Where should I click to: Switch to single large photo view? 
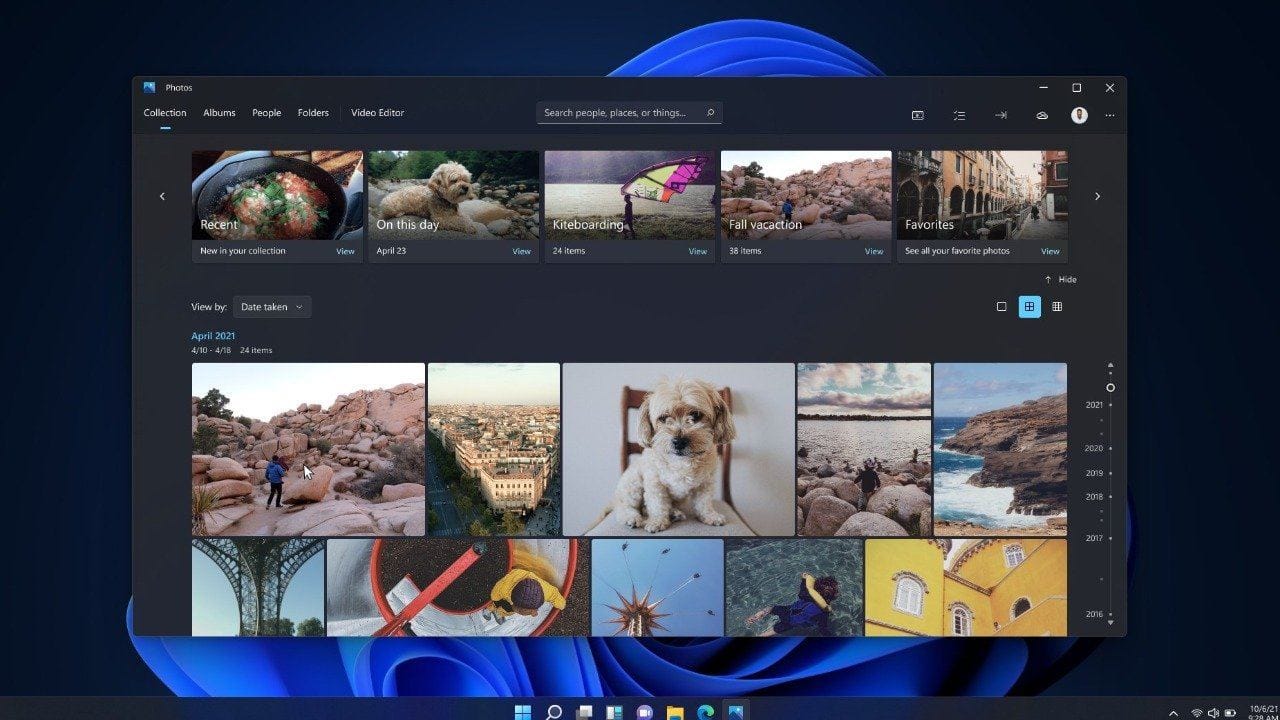pos(1001,307)
